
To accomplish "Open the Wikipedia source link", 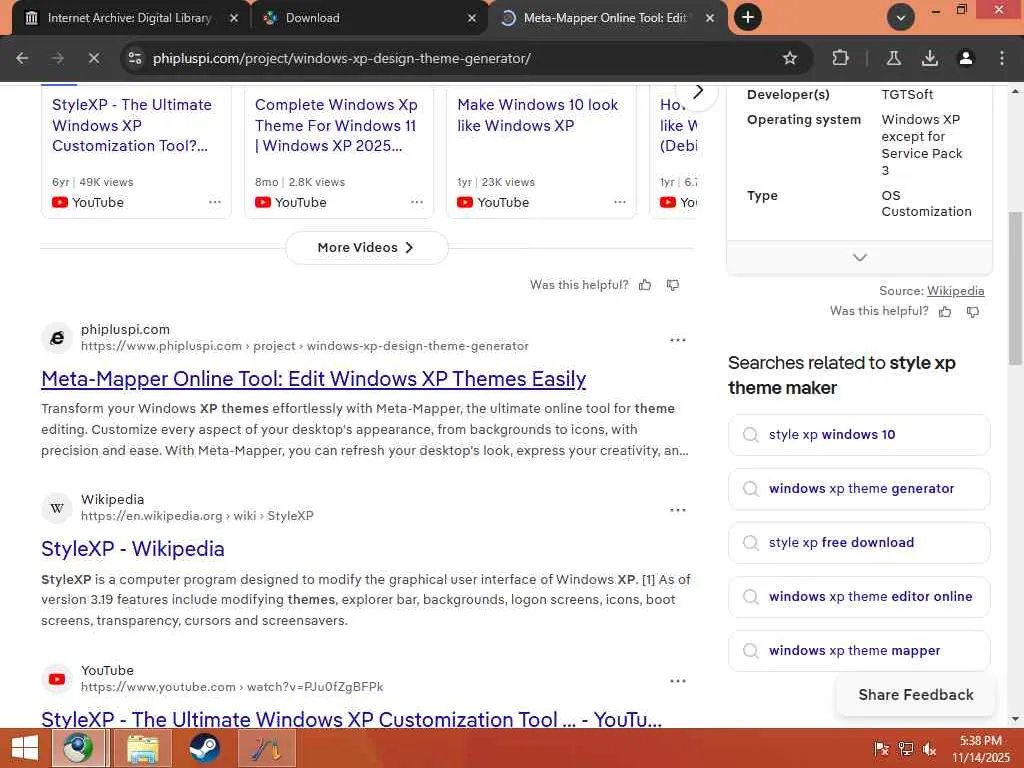I will [955, 291].
